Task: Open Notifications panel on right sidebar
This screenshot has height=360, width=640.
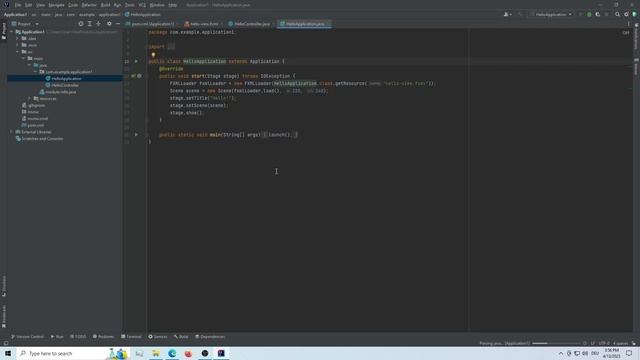Action: click(x=636, y=36)
